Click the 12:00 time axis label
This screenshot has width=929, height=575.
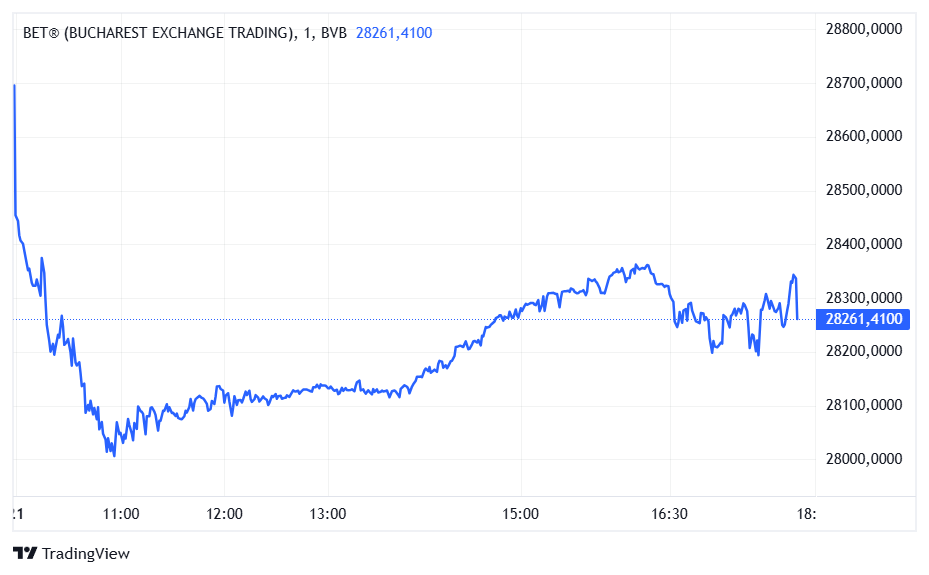pyautogui.click(x=224, y=514)
